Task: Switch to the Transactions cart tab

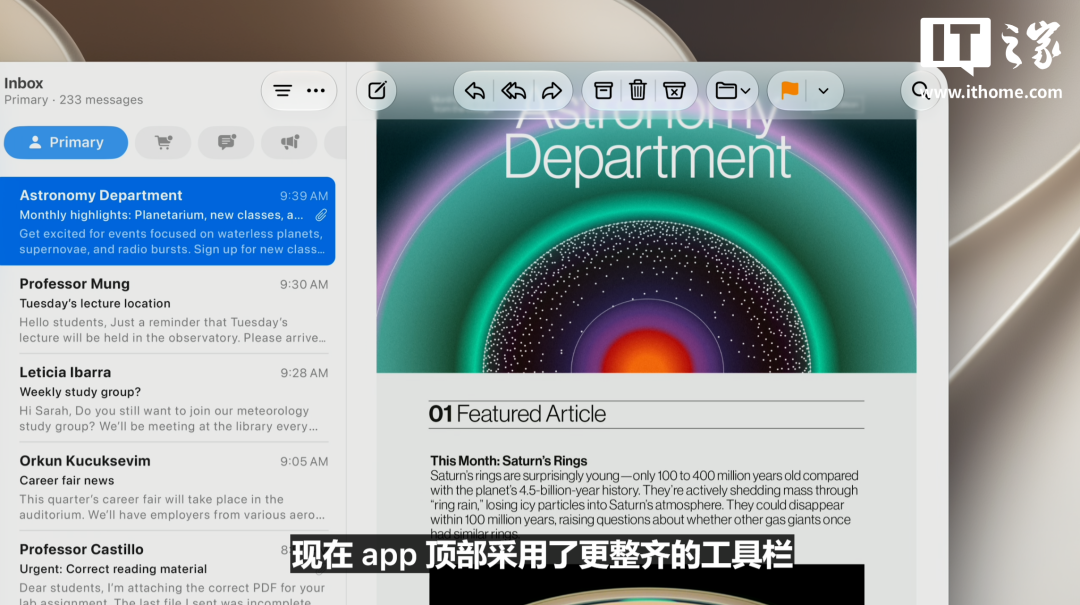Action: point(163,143)
